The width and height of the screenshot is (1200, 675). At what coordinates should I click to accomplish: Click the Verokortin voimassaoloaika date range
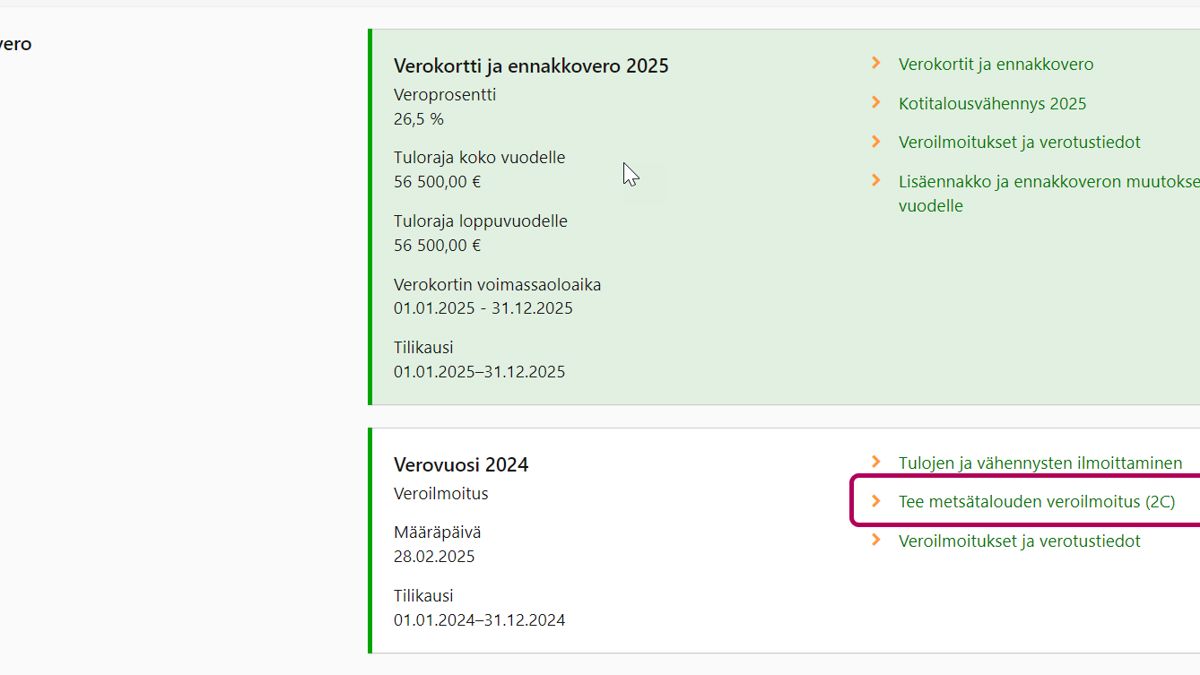click(x=483, y=308)
